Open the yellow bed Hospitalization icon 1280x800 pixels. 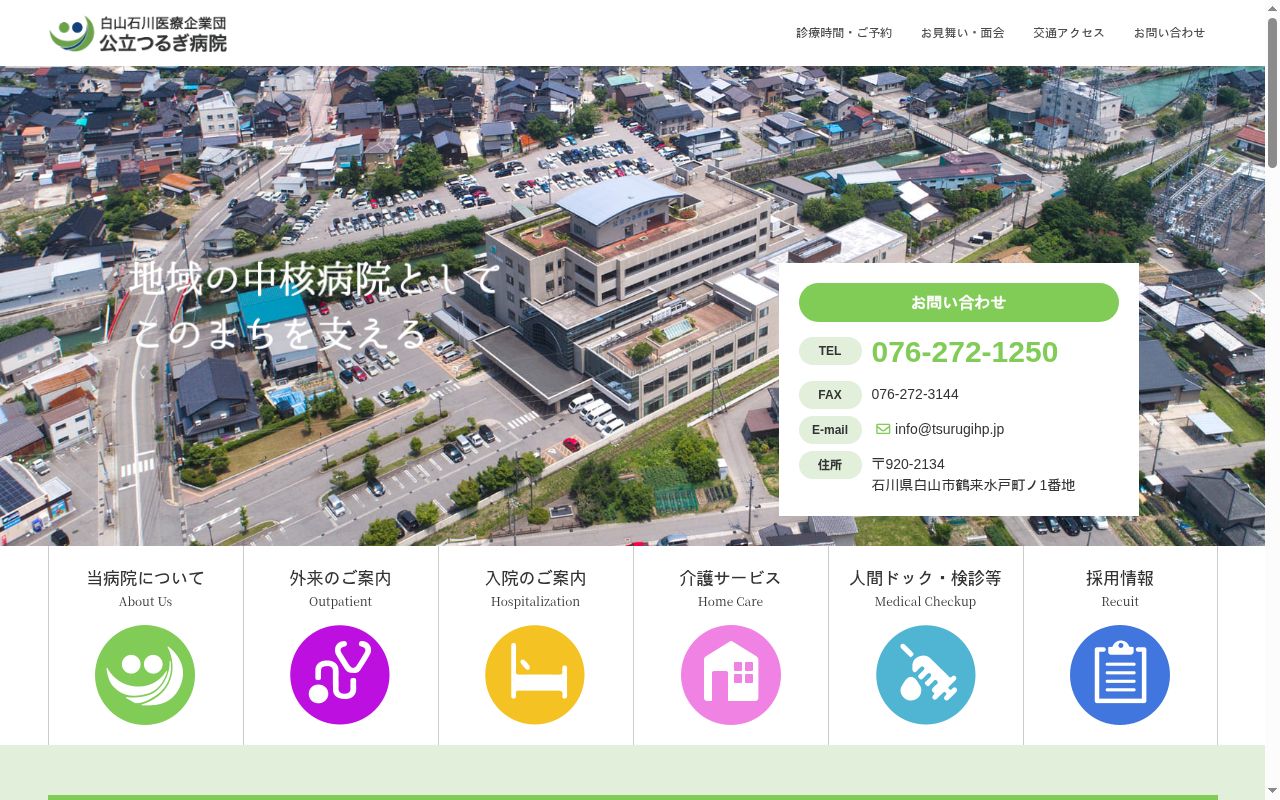click(x=535, y=675)
